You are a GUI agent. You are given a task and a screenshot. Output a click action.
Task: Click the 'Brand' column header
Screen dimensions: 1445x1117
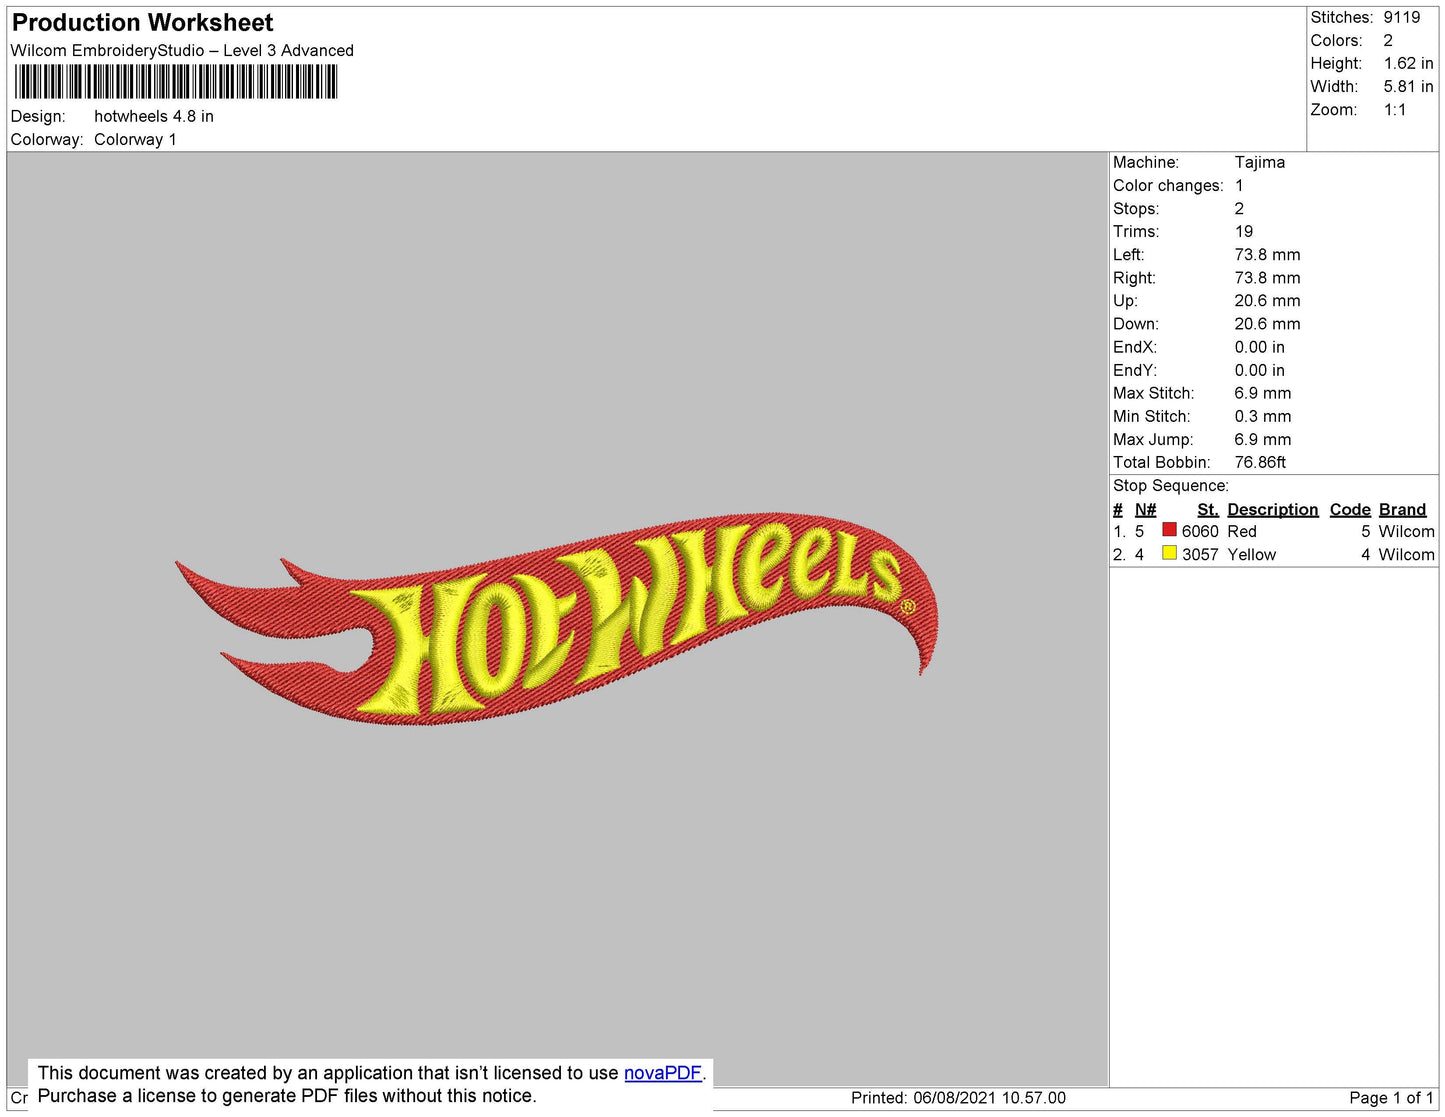tap(1402, 509)
